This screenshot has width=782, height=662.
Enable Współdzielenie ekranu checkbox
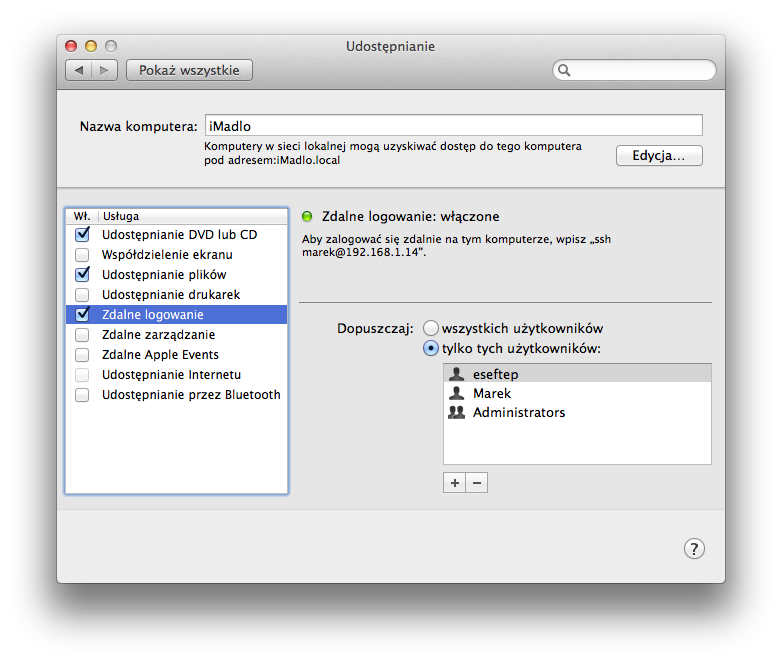point(82,255)
